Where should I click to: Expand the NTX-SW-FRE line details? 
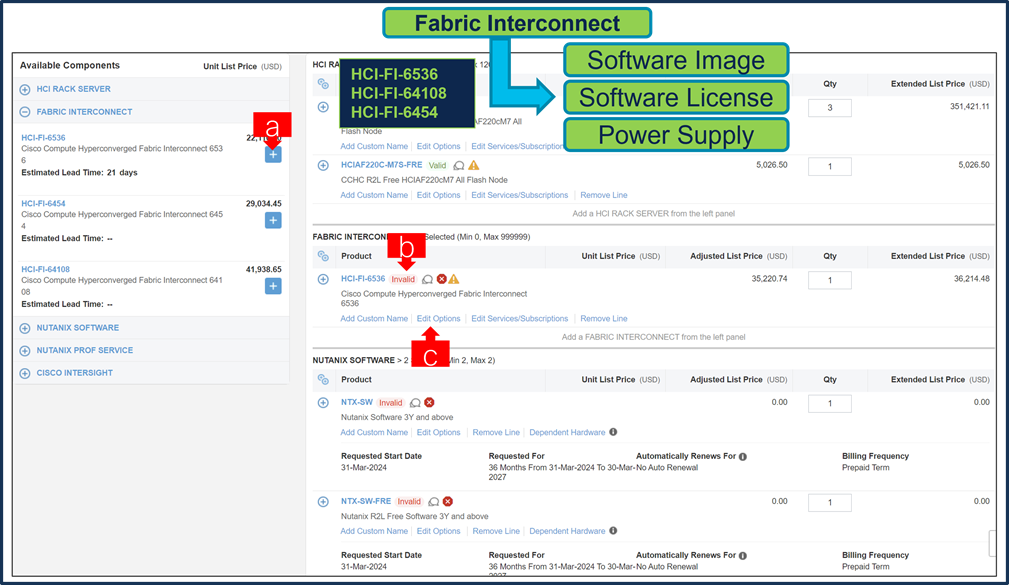coord(323,501)
